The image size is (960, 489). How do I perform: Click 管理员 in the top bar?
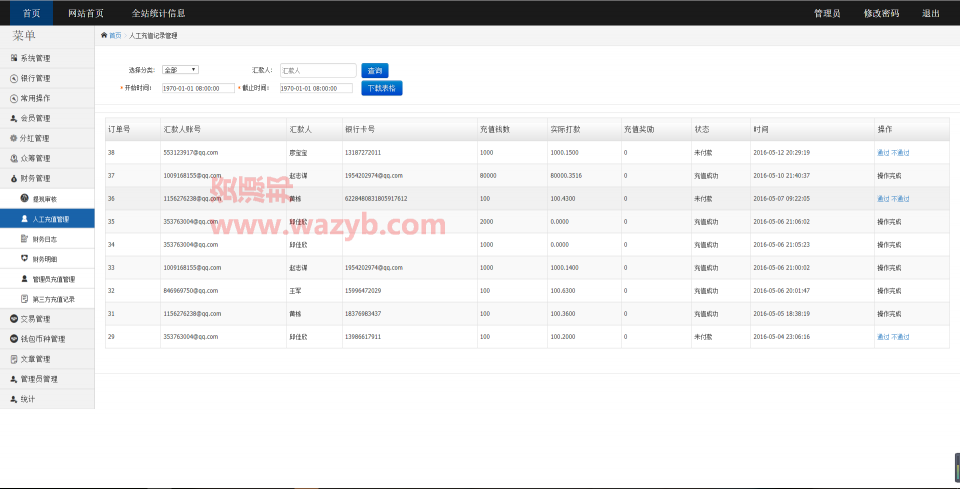827,13
